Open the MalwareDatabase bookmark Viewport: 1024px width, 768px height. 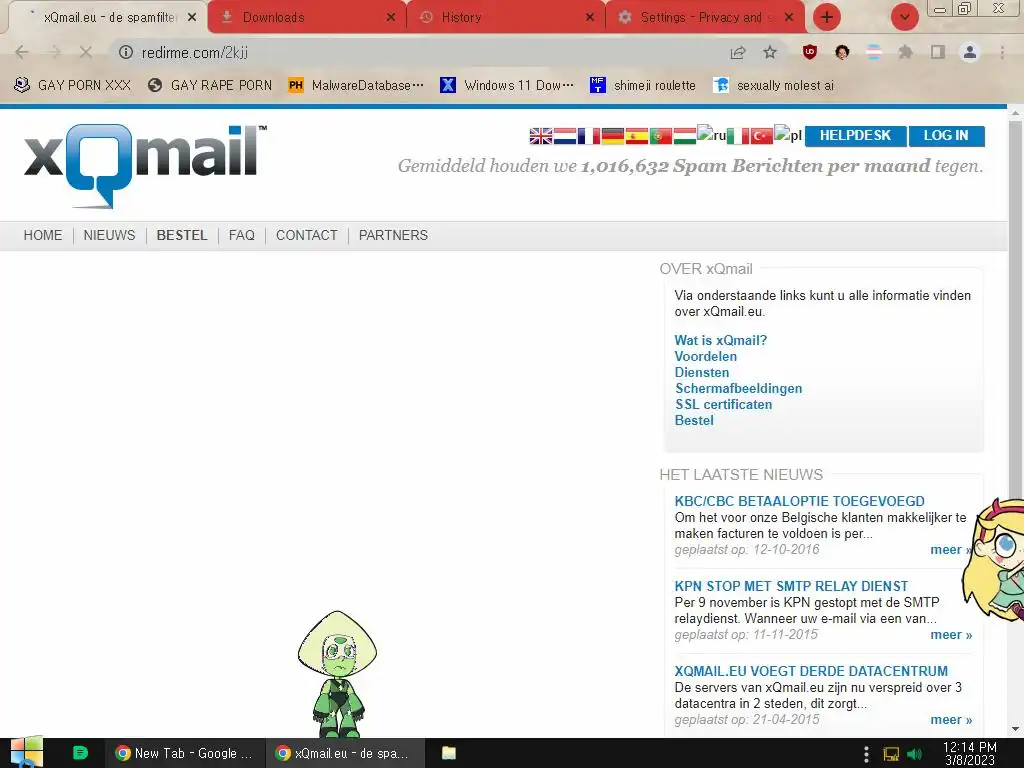click(356, 85)
